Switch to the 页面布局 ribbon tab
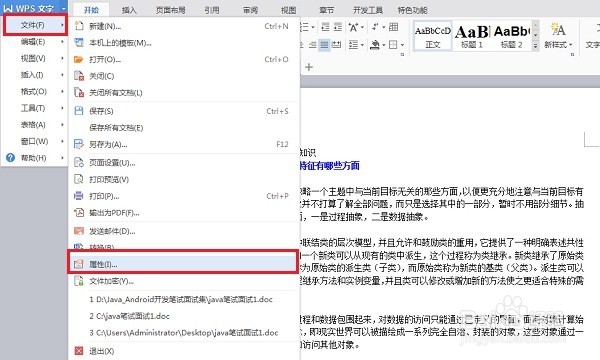This screenshot has width=600, height=360. click(x=171, y=10)
